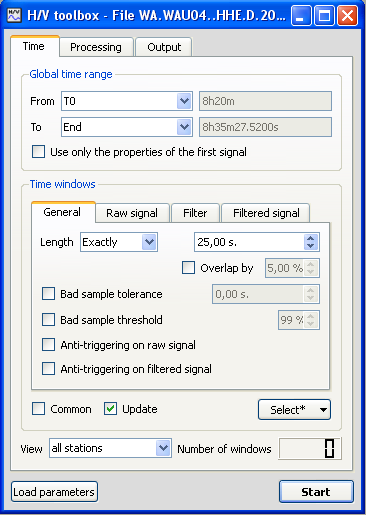
Task: Switch to the Processing tab
Action: (x=96, y=47)
